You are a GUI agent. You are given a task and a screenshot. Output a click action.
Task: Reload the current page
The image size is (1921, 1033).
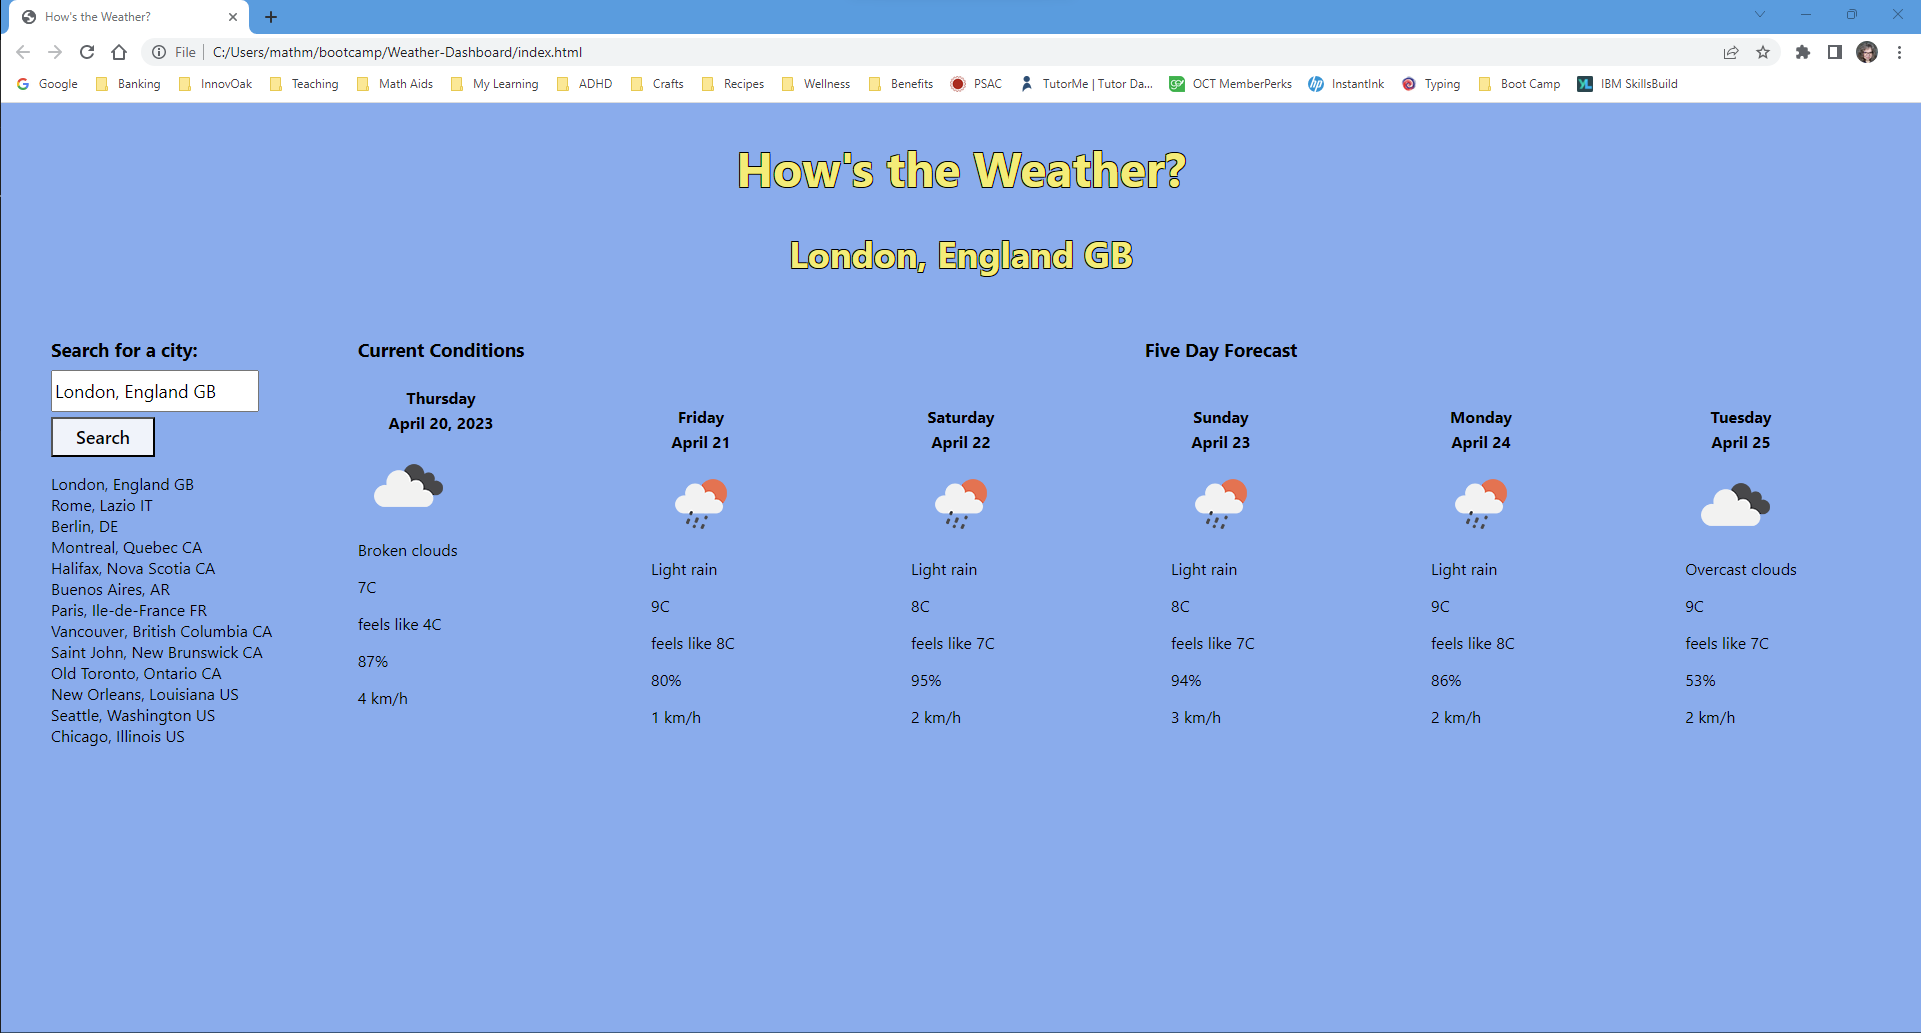point(87,52)
